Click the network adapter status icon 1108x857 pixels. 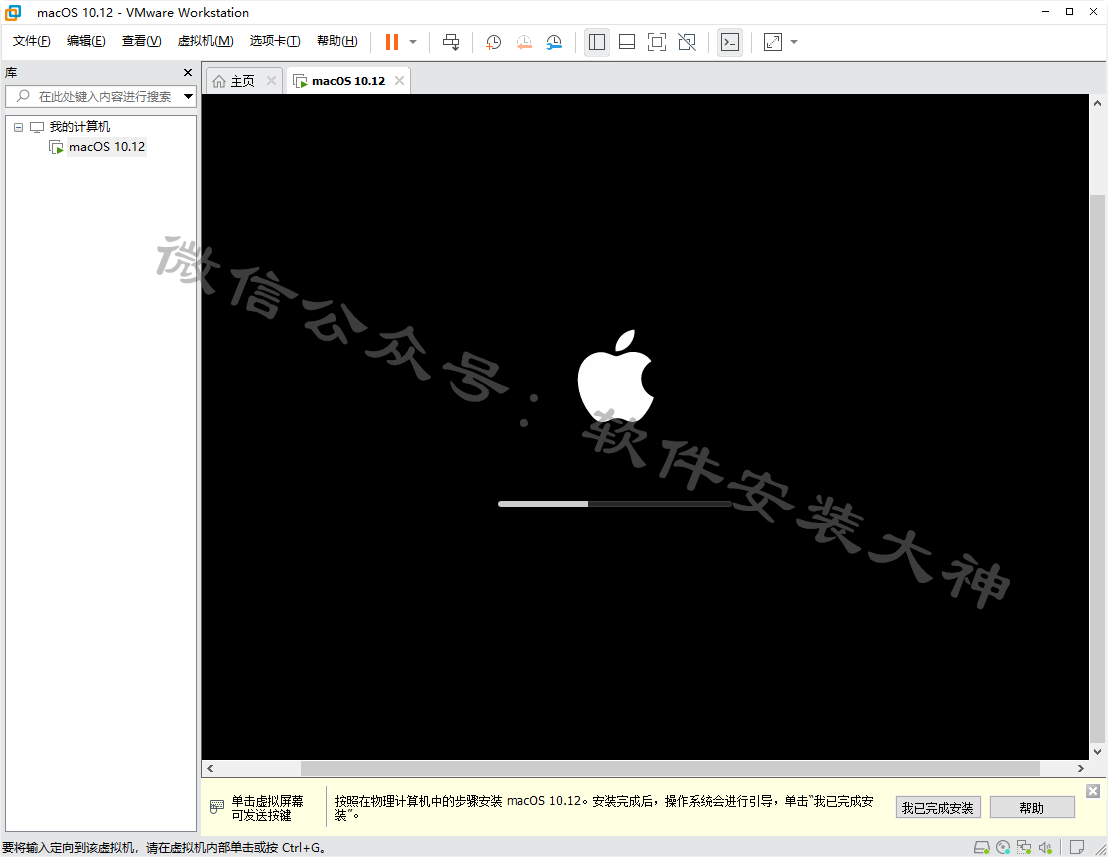coord(1024,847)
